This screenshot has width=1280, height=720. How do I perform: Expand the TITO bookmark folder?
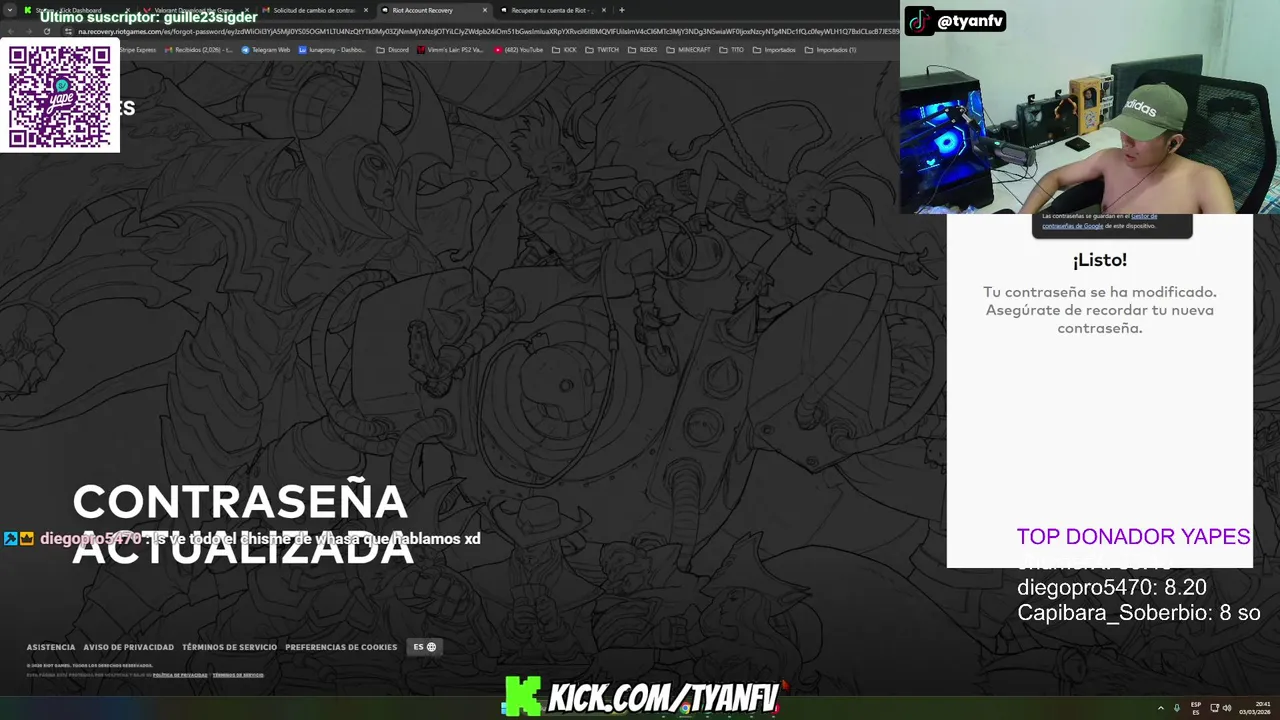(732, 50)
